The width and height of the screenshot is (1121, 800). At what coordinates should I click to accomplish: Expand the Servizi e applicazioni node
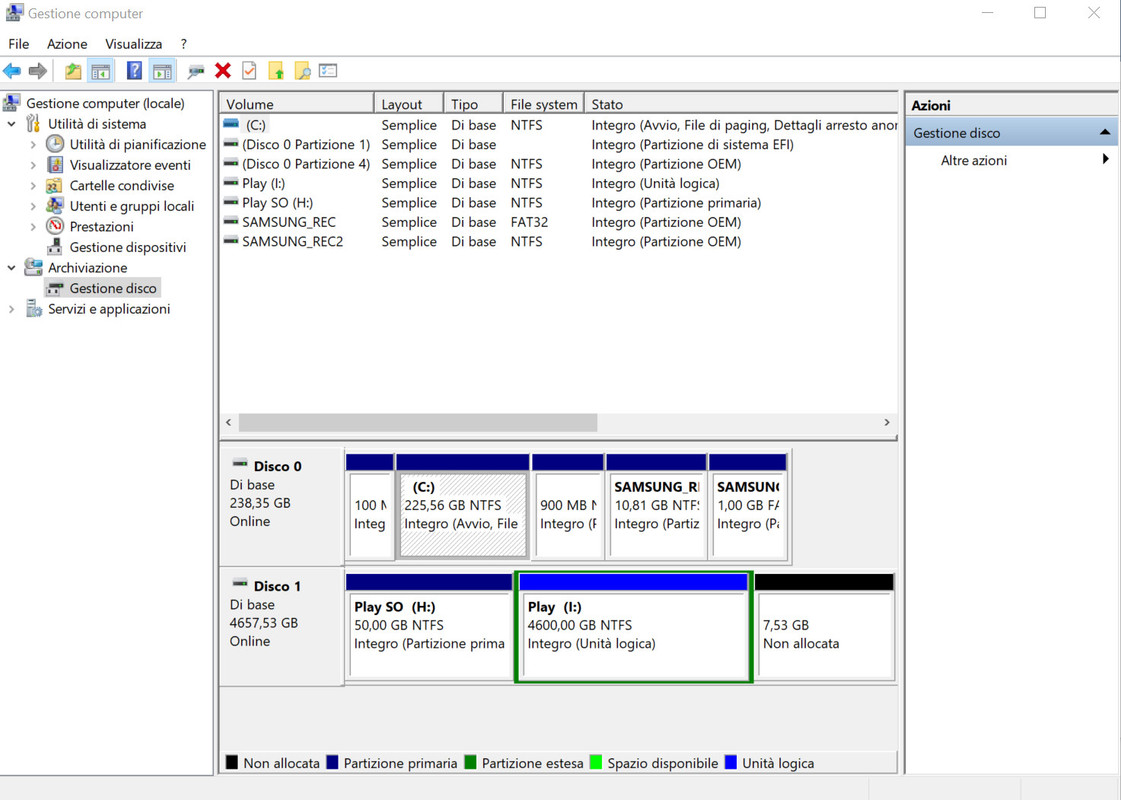[x=11, y=309]
